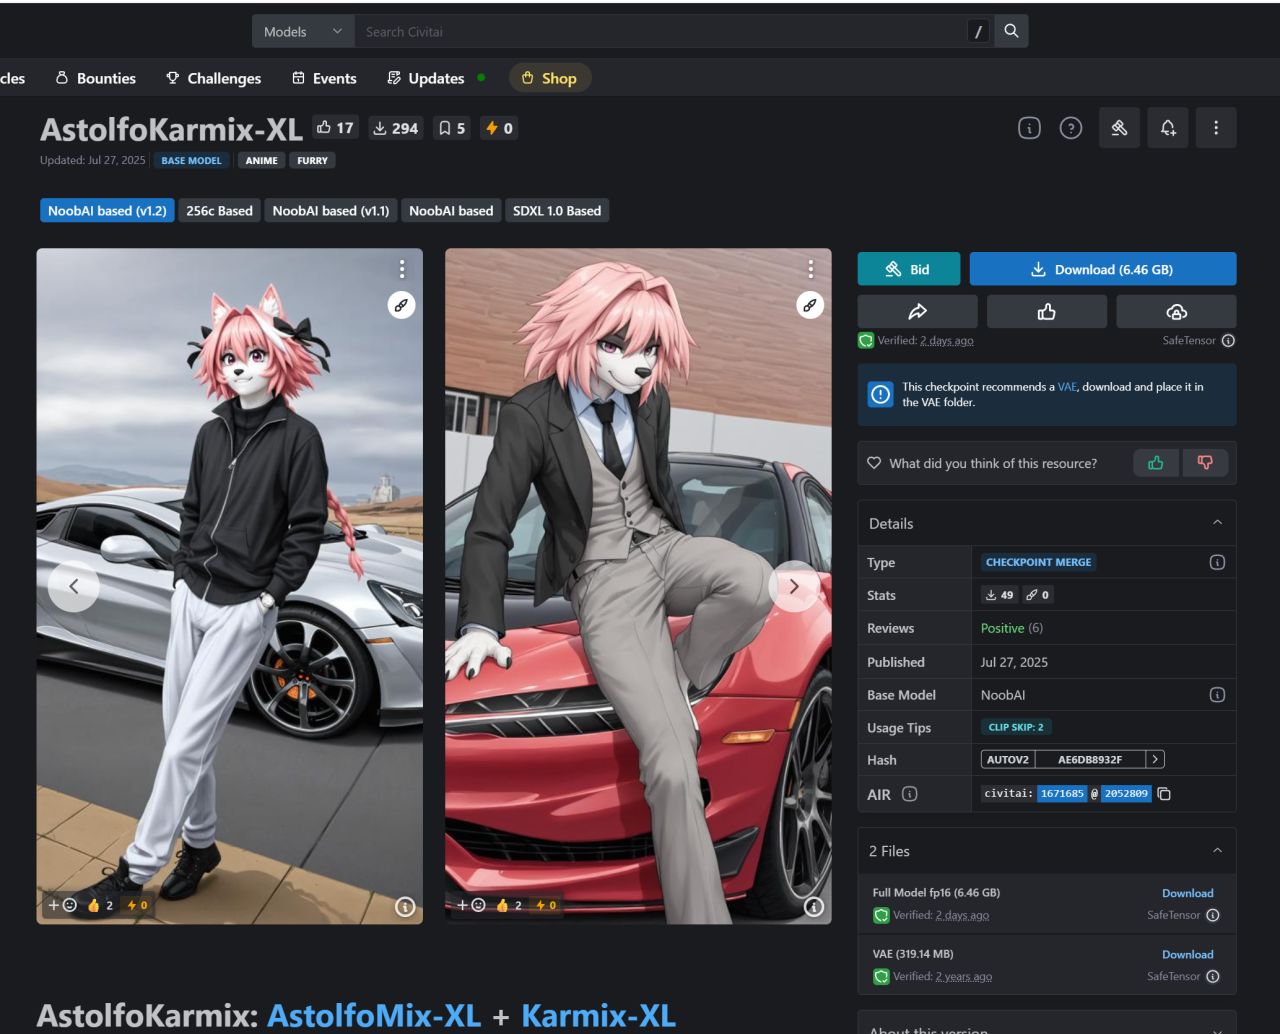
Task: Select the NoobAI based (v1.2) version tab
Action: pos(107,211)
